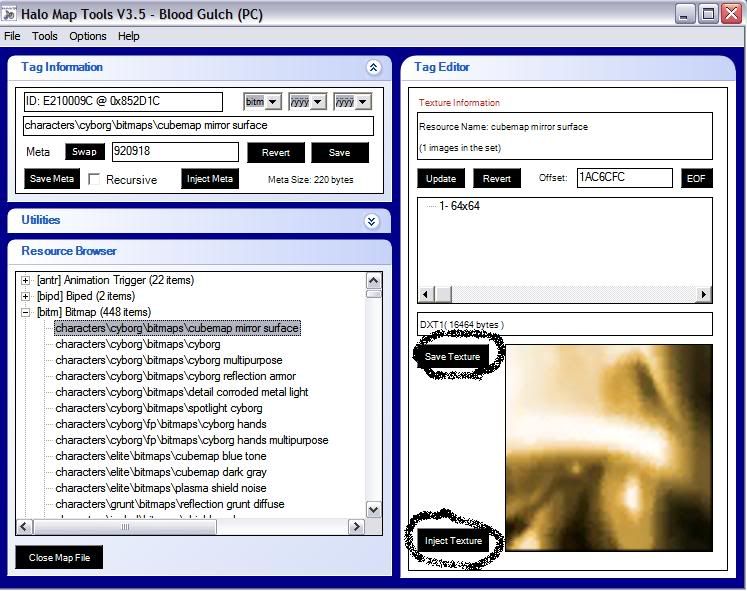Select elite plasma shield noise bitmap

tap(161, 488)
